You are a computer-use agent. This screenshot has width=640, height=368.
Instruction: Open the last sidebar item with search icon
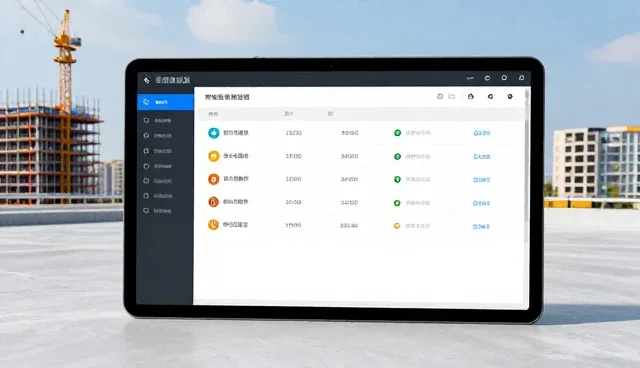click(158, 211)
